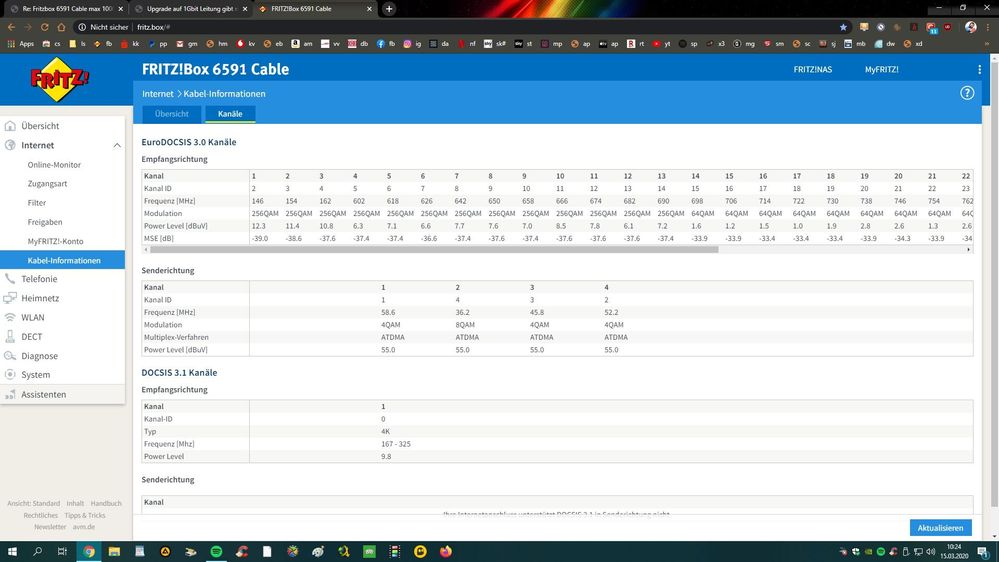This screenshot has width=999, height=562.
Task: Open the Chrome profile avatar
Action: pos(970,27)
